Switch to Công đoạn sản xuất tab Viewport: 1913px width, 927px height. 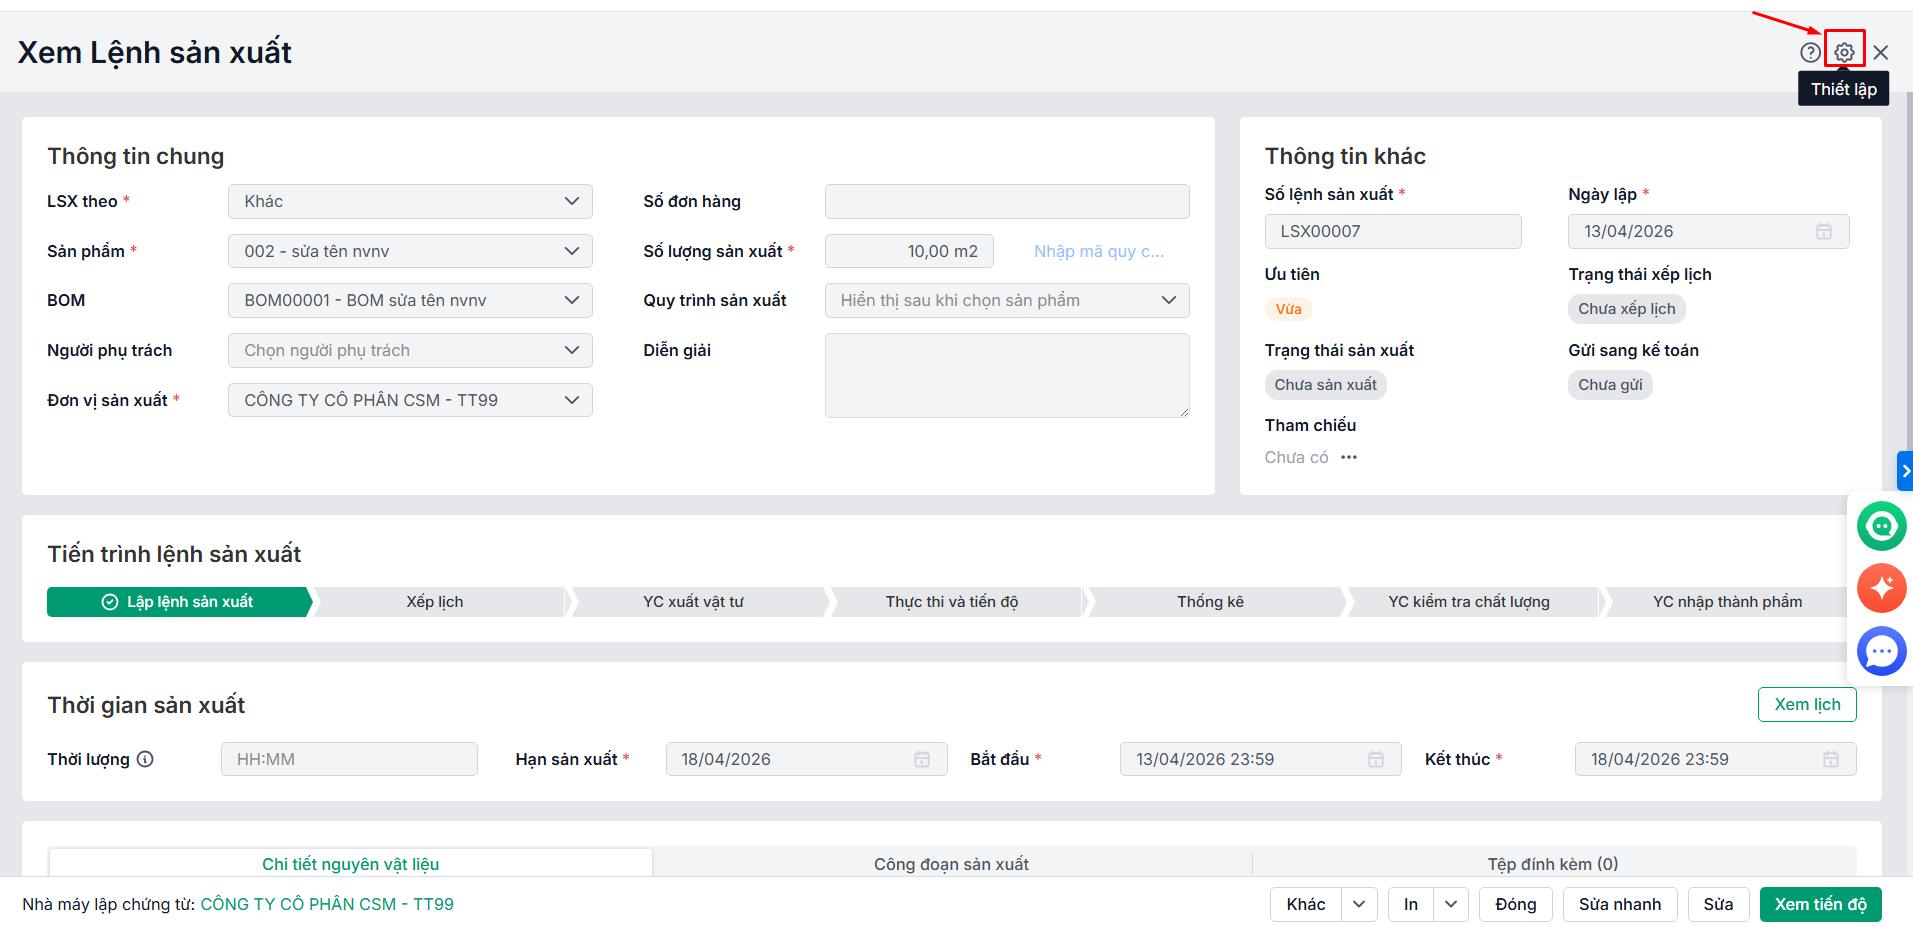[x=951, y=864]
